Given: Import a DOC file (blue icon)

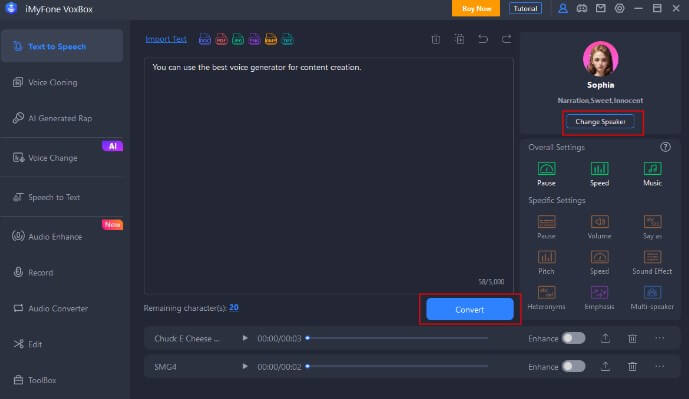Looking at the screenshot, I should [205, 40].
